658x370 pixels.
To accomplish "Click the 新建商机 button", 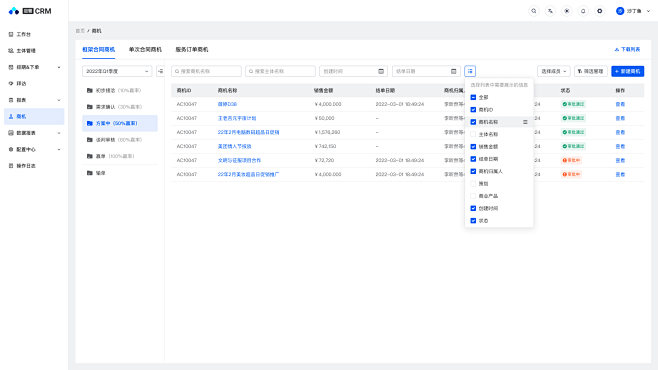I will tap(627, 71).
